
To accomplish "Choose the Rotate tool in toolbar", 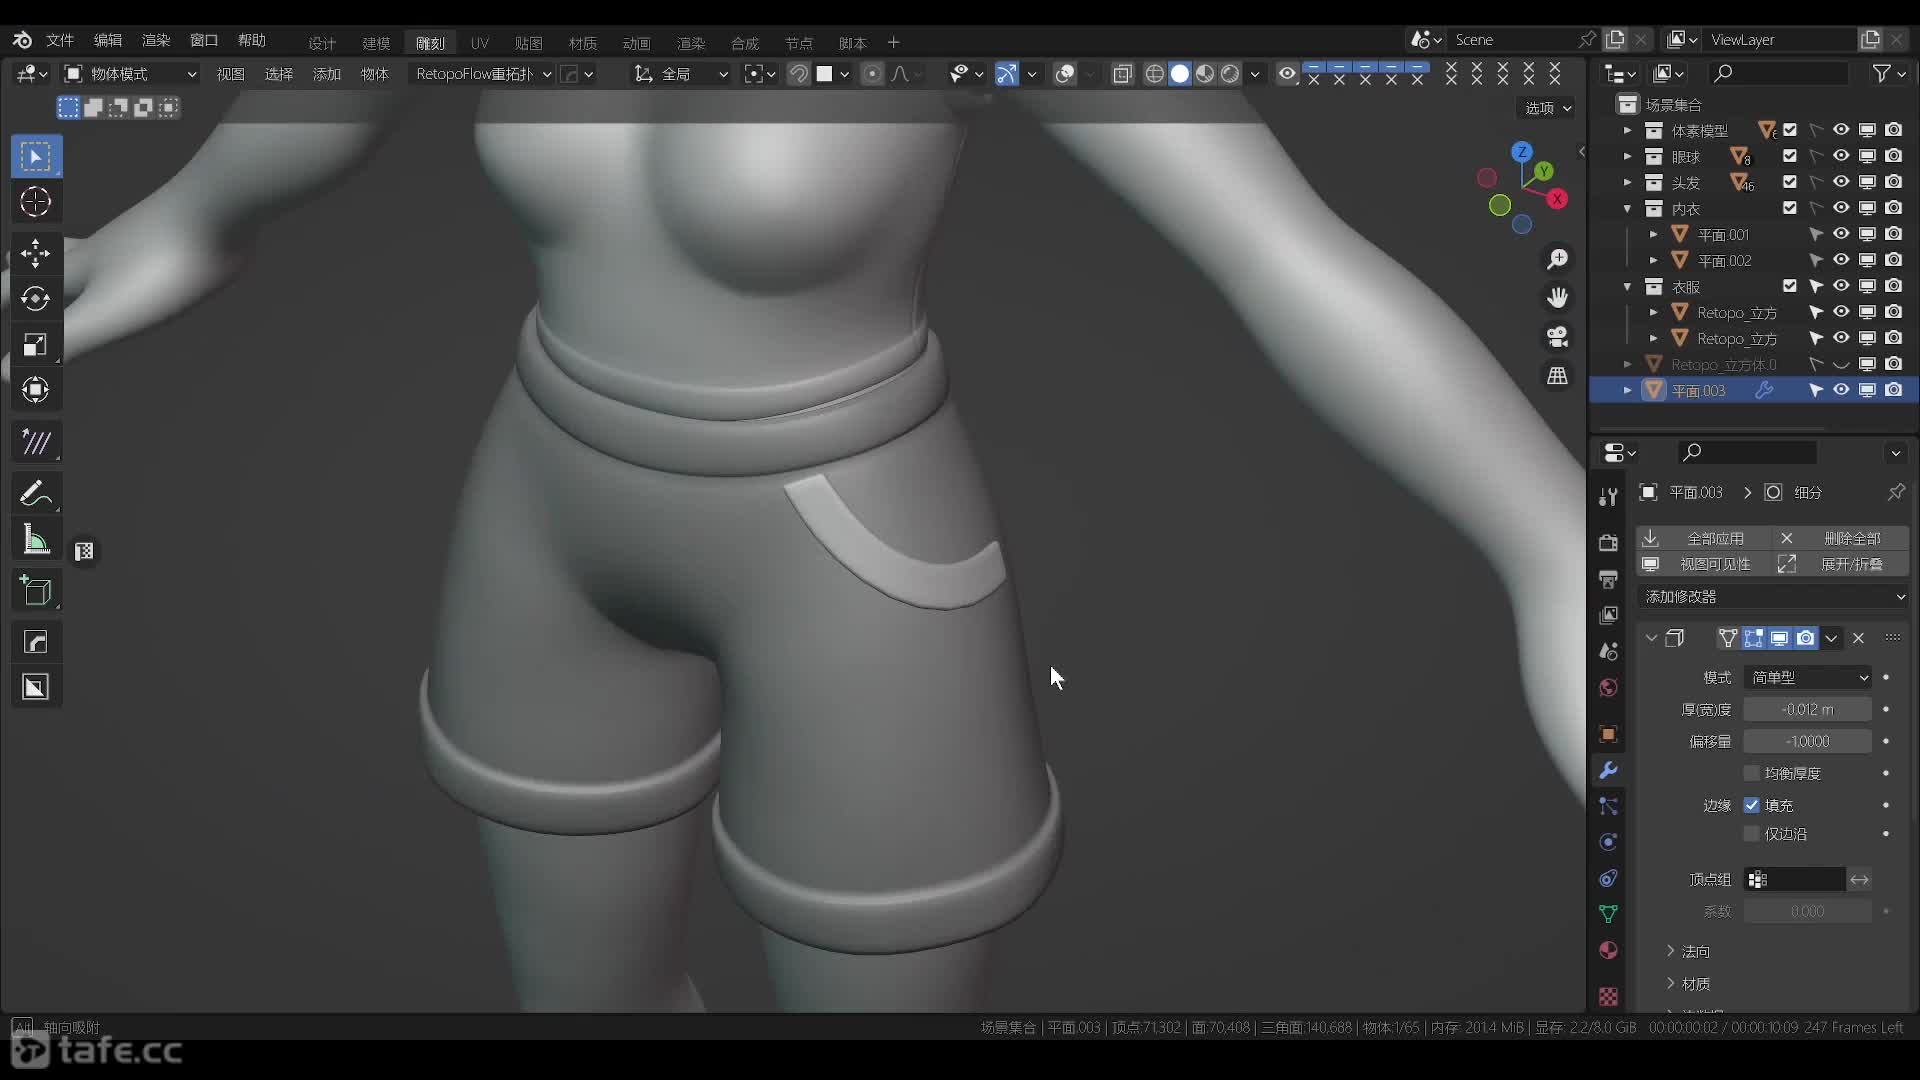I will [x=36, y=299].
